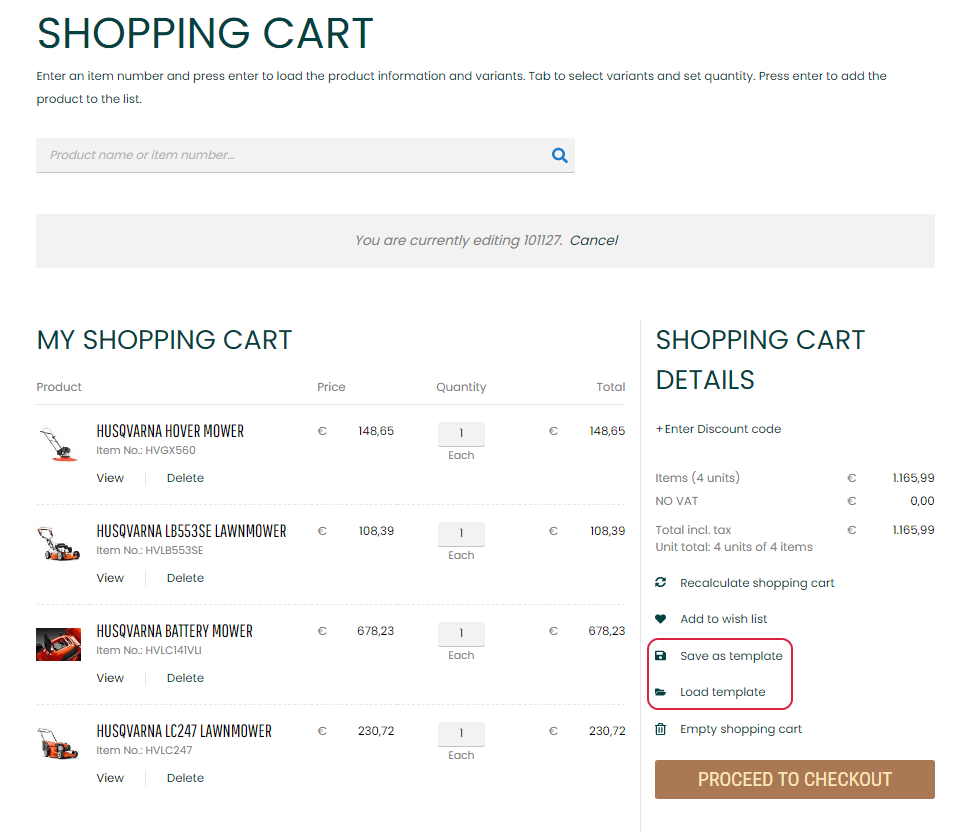Click the recalculate shopping cart refresh icon
The image size is (970, 831).
(661, 582)
